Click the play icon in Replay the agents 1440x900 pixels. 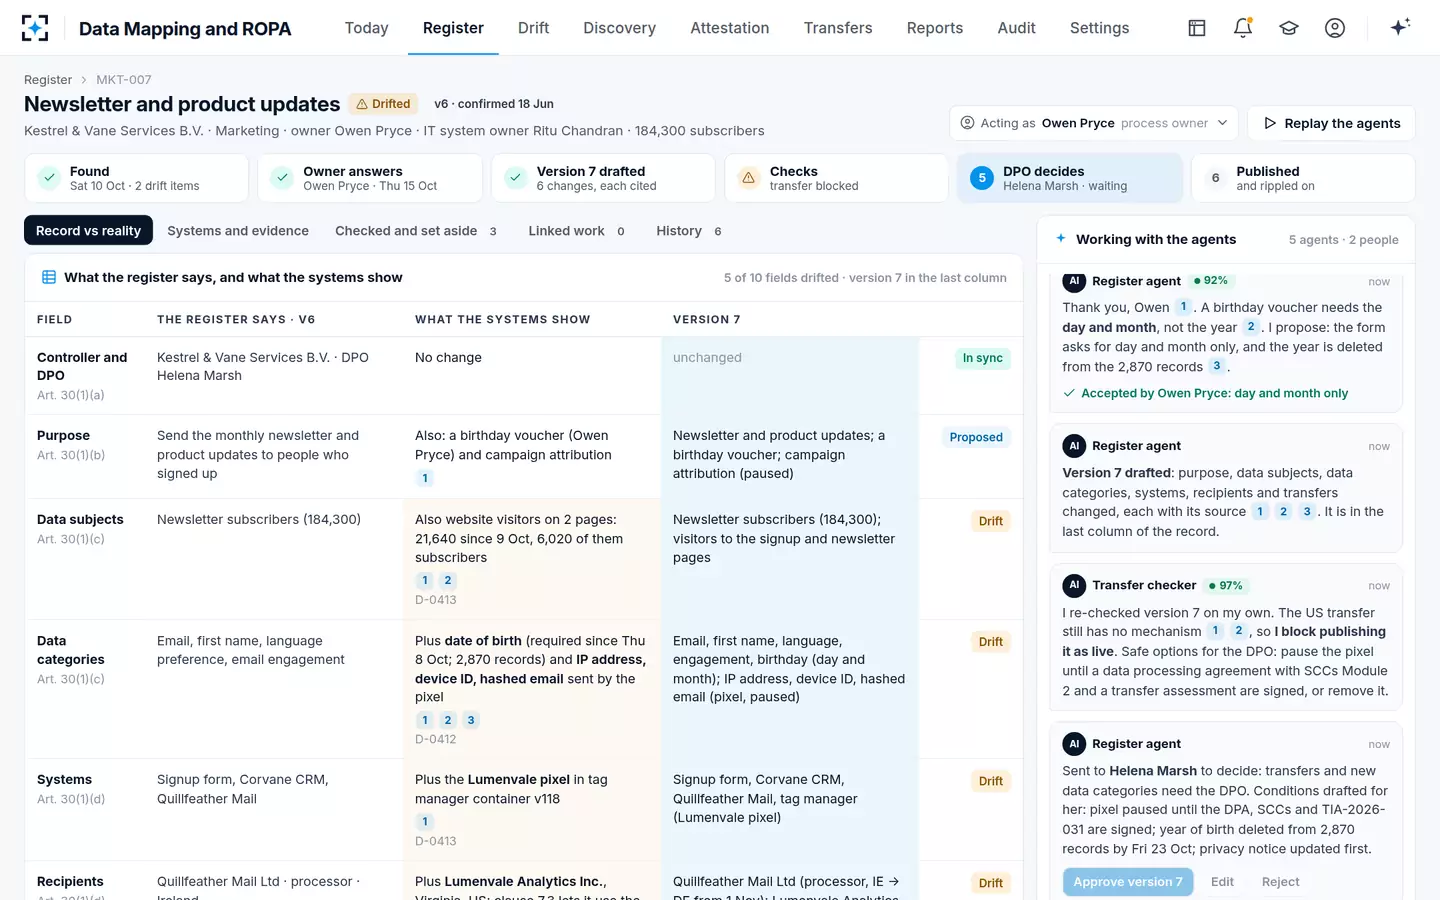click(1270, 123)
